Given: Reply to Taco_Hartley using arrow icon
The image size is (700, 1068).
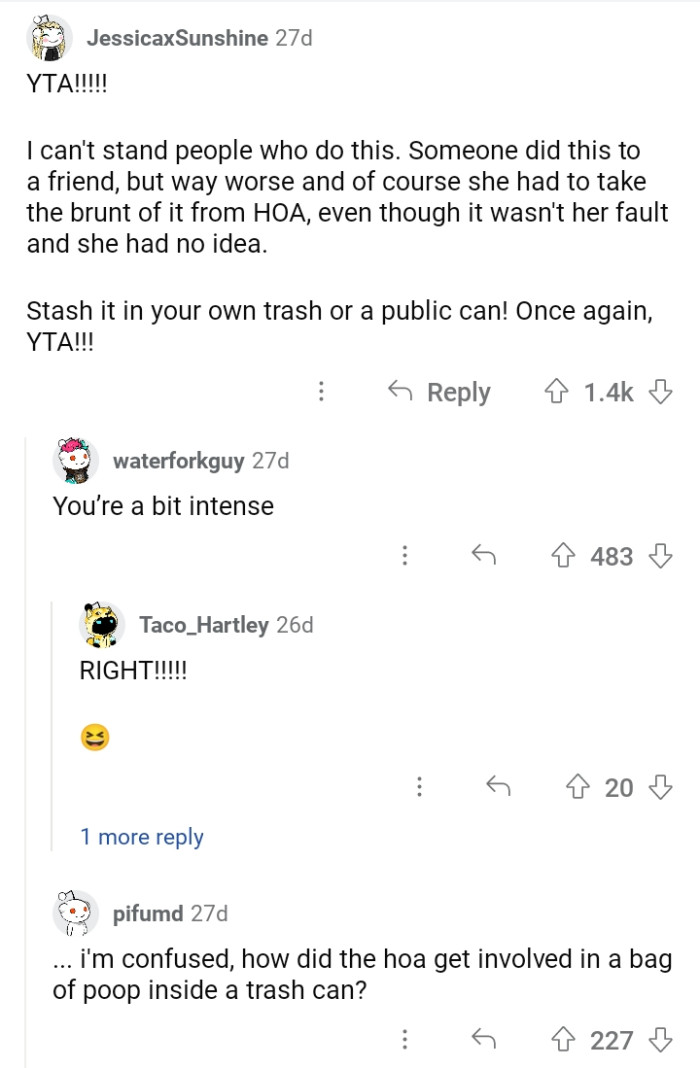Looking at the screenshot, I should [499, 787].
